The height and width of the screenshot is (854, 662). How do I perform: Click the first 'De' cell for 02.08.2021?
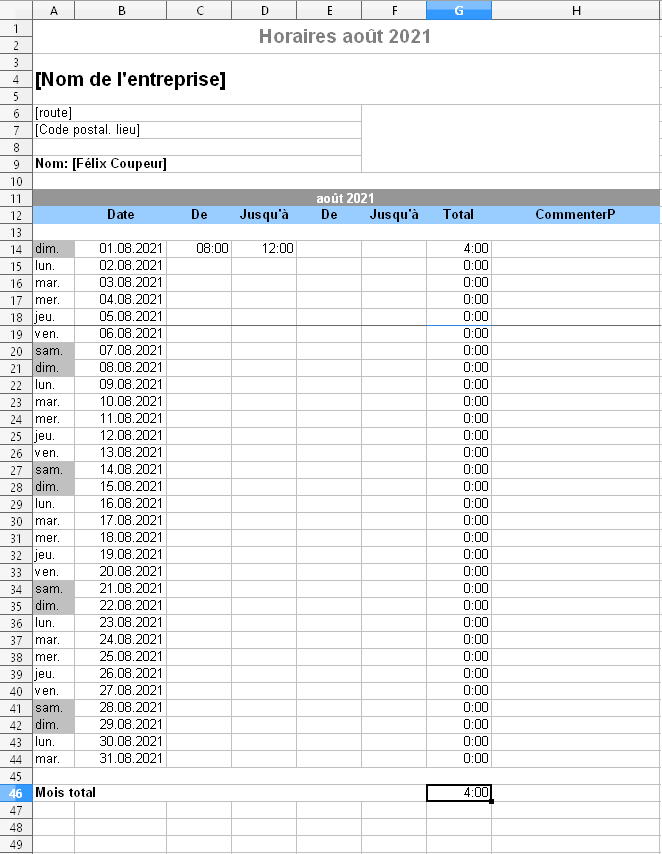[x=199, y=266]
